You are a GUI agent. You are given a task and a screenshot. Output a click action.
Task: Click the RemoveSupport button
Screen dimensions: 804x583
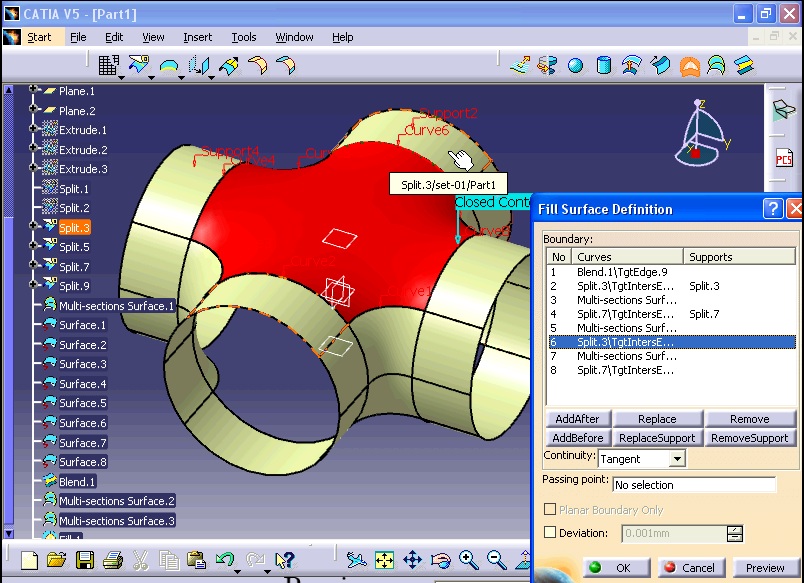click(x=750, y=438)
